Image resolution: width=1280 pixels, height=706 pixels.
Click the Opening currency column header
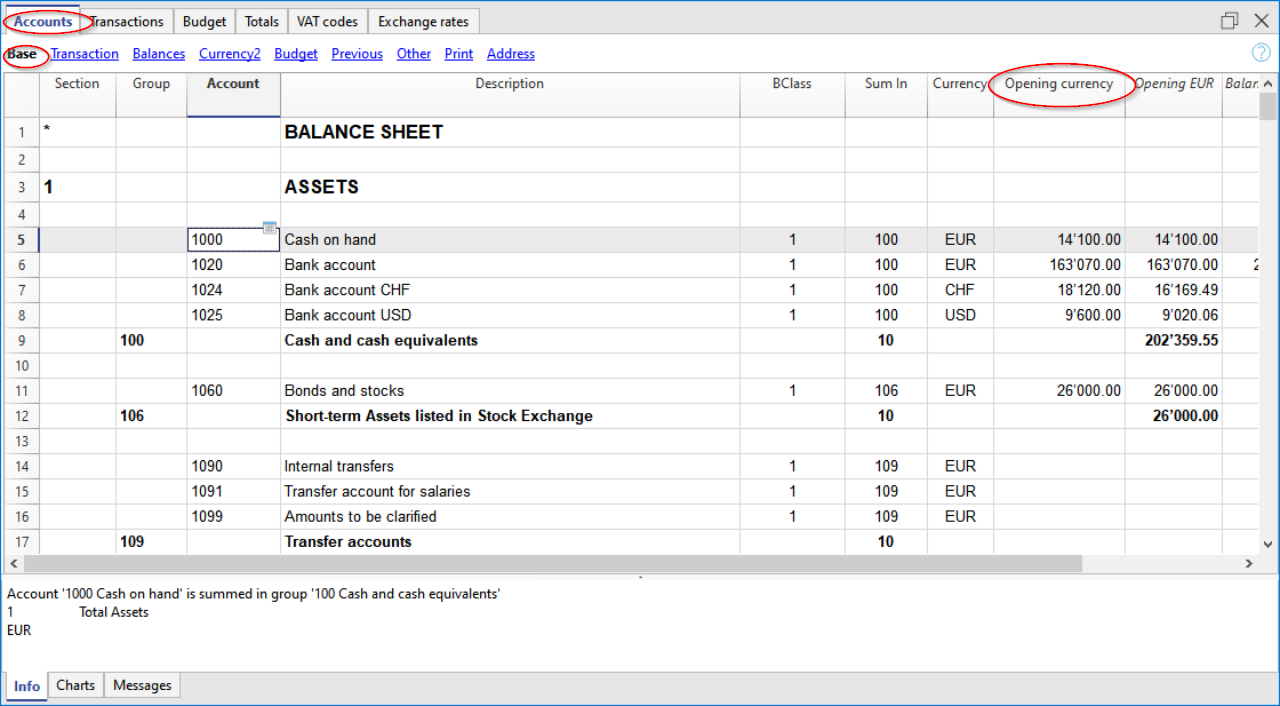click(x=1059, y=84)
